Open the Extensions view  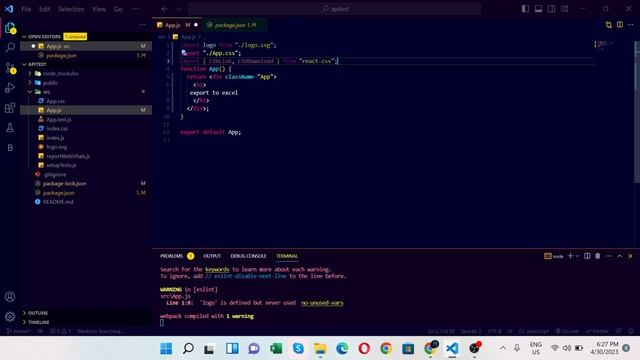(x=10, y=108)
